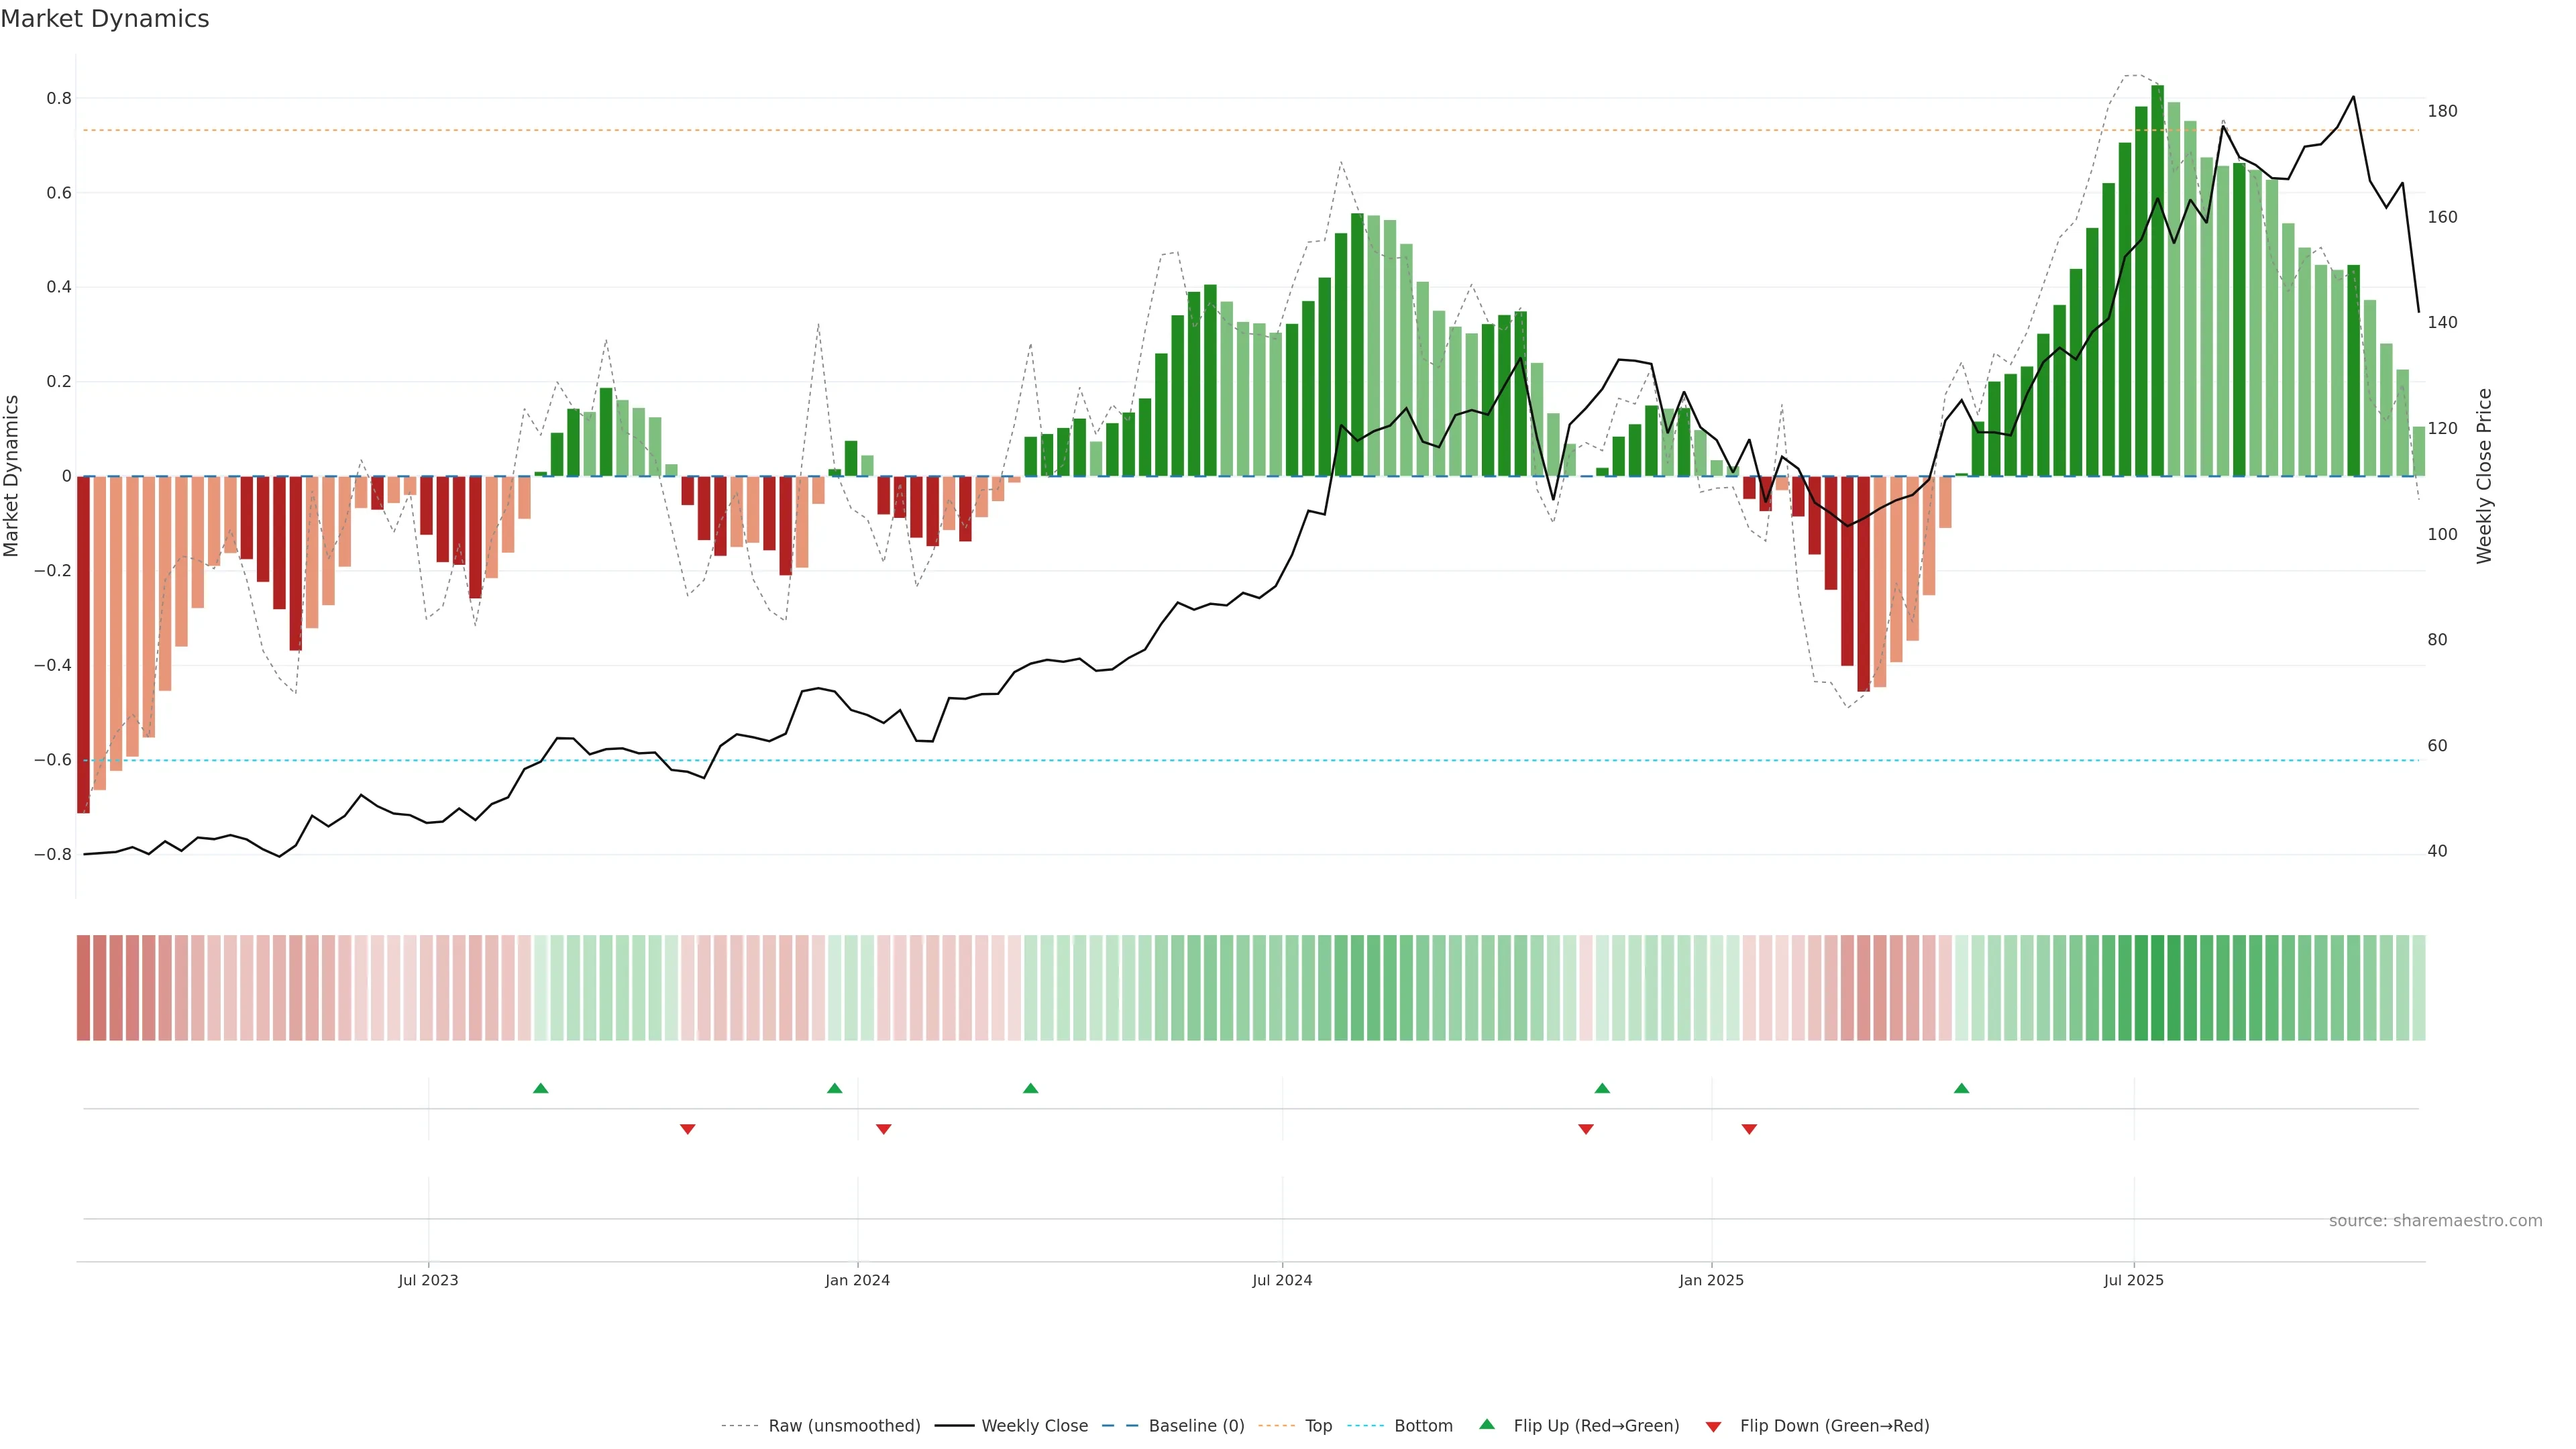
Task: Click the green flip-up triangle before Jan 2024
Action: 835,1088
